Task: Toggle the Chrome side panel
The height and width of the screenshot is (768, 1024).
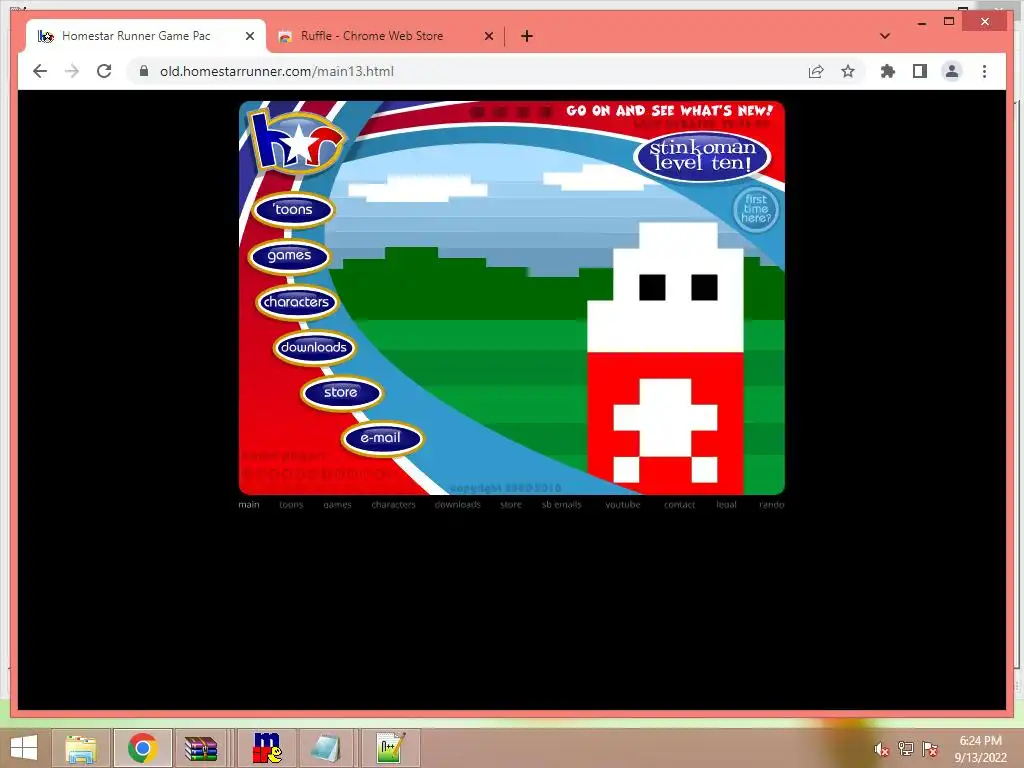Action: [x=920, y=71]
